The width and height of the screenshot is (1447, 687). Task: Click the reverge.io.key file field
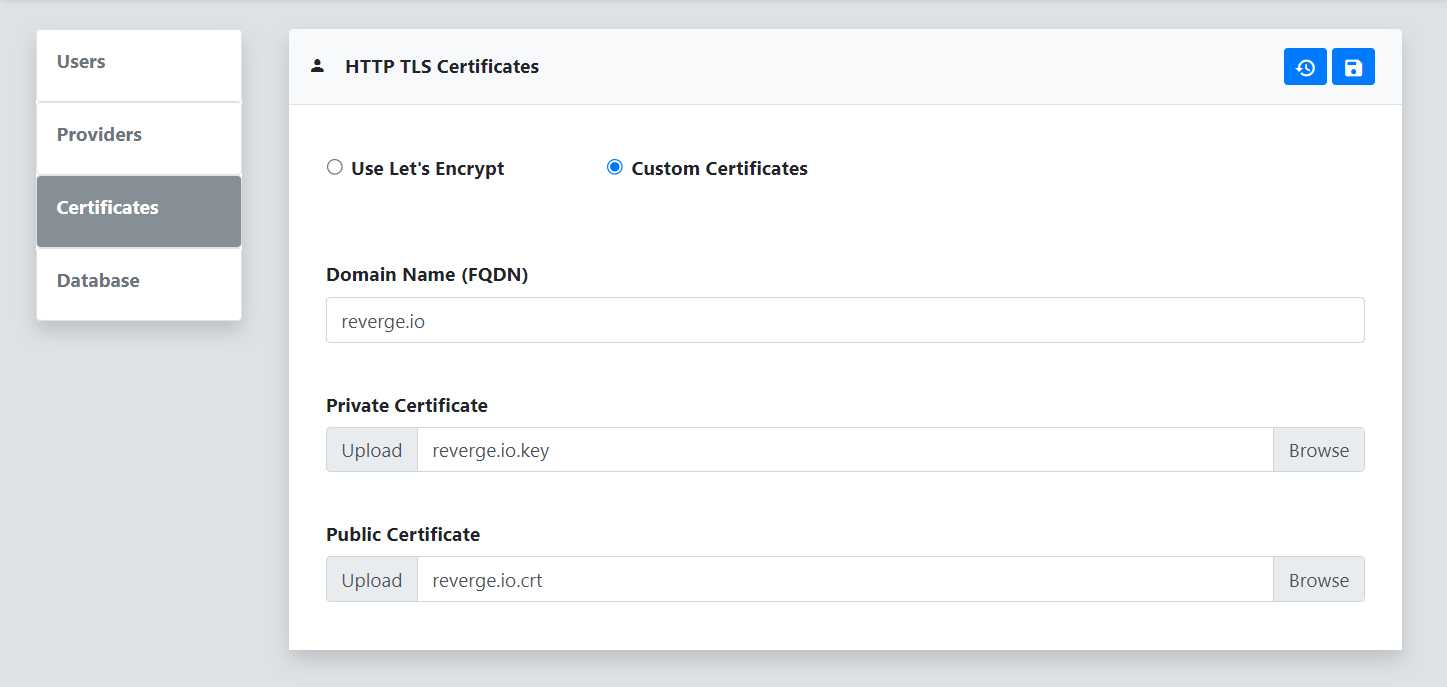845,450
